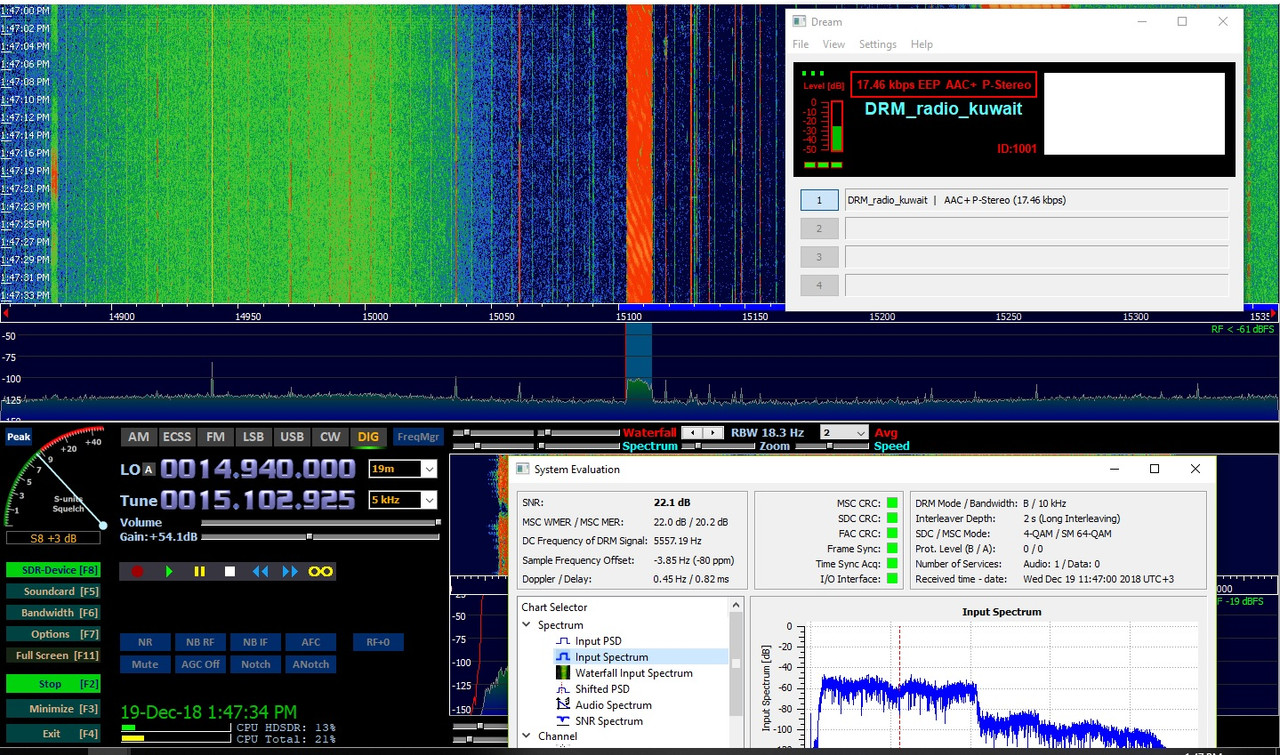
Task: Select the Input PSD chart icon
Action: click(563, 641)
